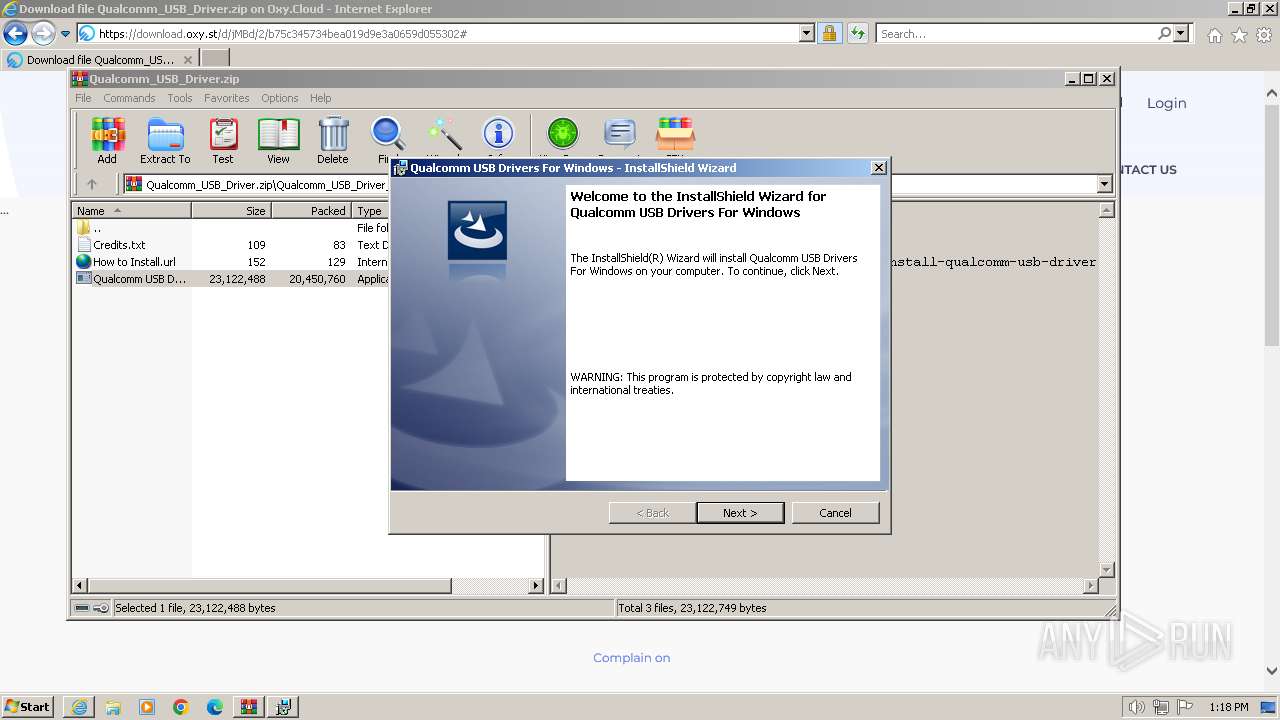Screen dimensions: 1280x720
Task: Open IE recent pages dropdown arrow
Action: pos(65,34)
